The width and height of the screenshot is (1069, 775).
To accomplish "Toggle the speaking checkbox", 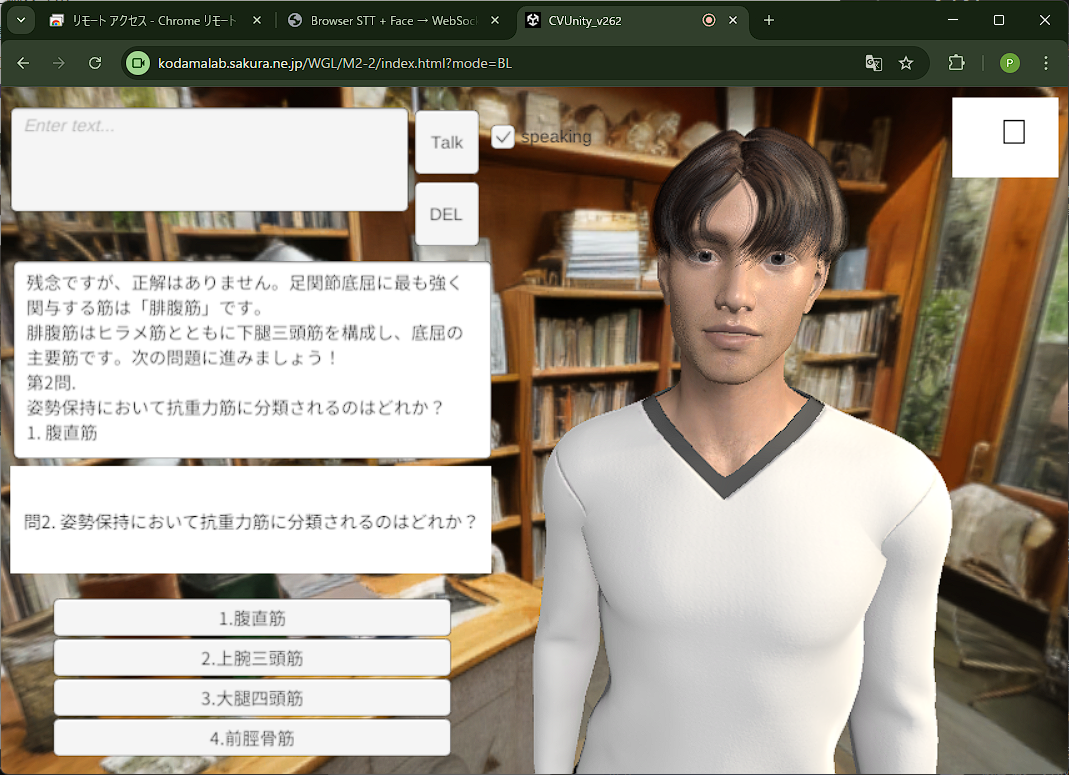I will (503, 137).
